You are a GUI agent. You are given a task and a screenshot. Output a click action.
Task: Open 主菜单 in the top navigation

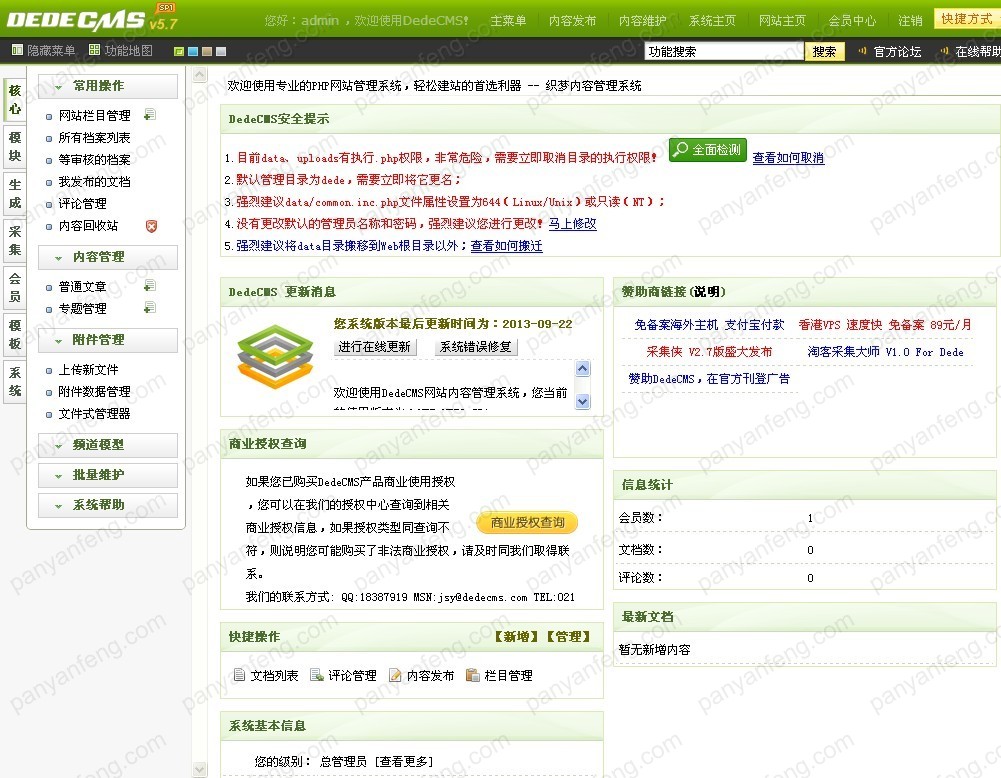coord(508,20)
